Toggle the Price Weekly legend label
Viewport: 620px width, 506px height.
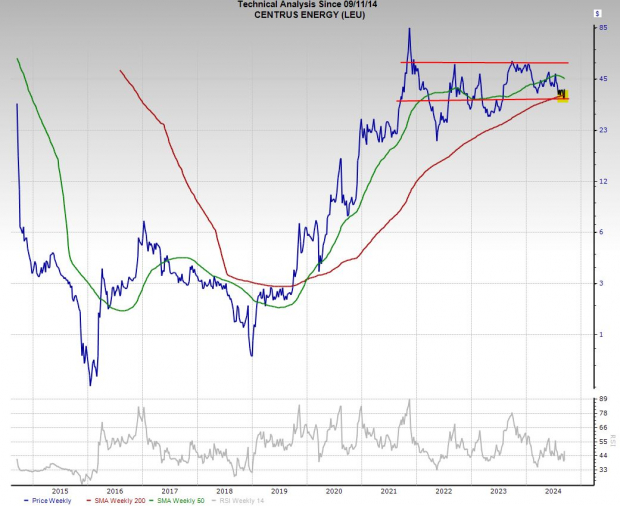50,500
